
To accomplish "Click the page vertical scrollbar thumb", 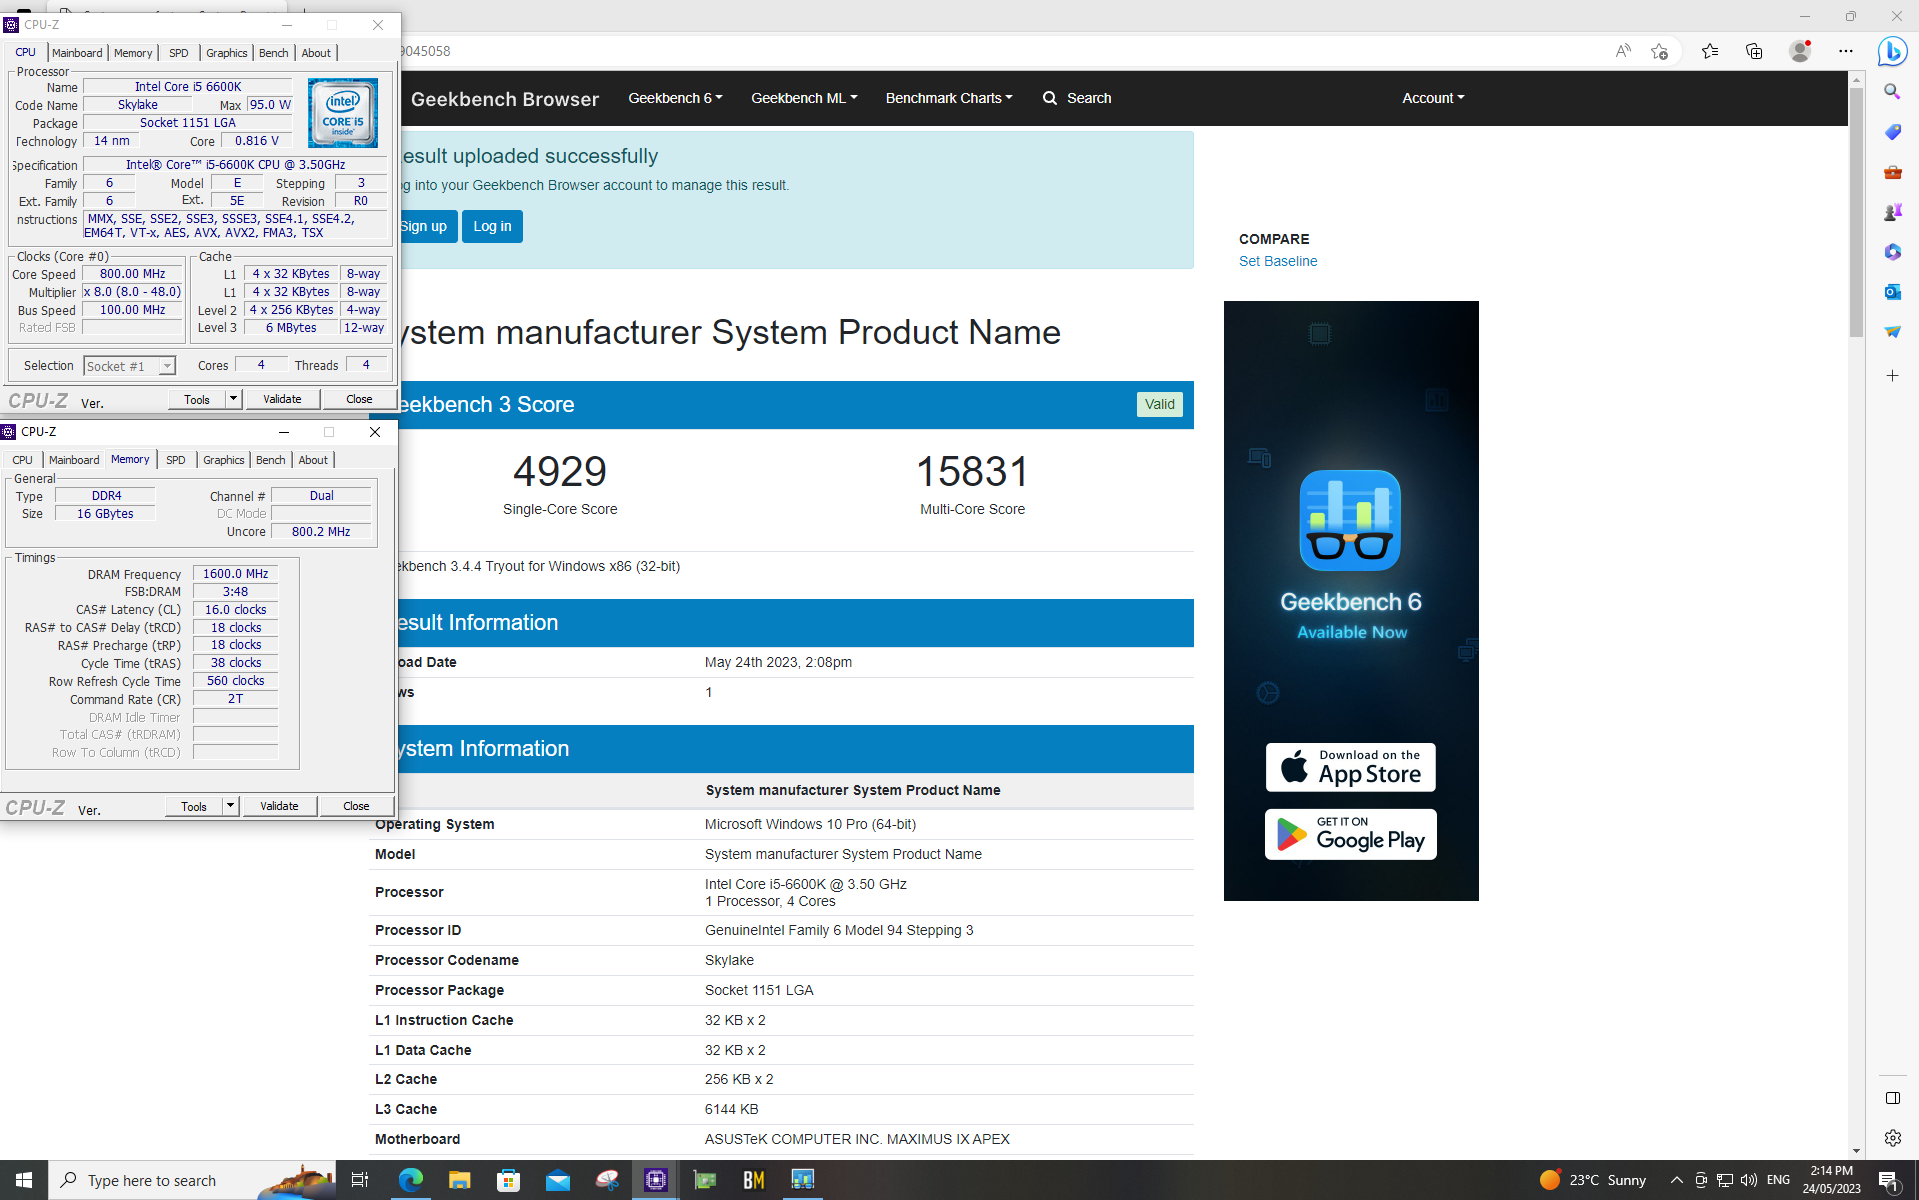I will point(1856,212).
